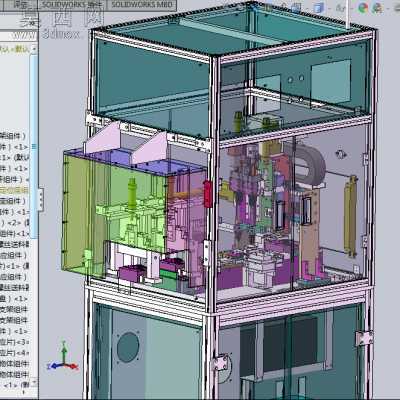Image resolution: width=400 pixels, height=400 pixels.
Task: Open the Apply Scene ball icon
Action: pyautogui.click(x=377, y=7)
